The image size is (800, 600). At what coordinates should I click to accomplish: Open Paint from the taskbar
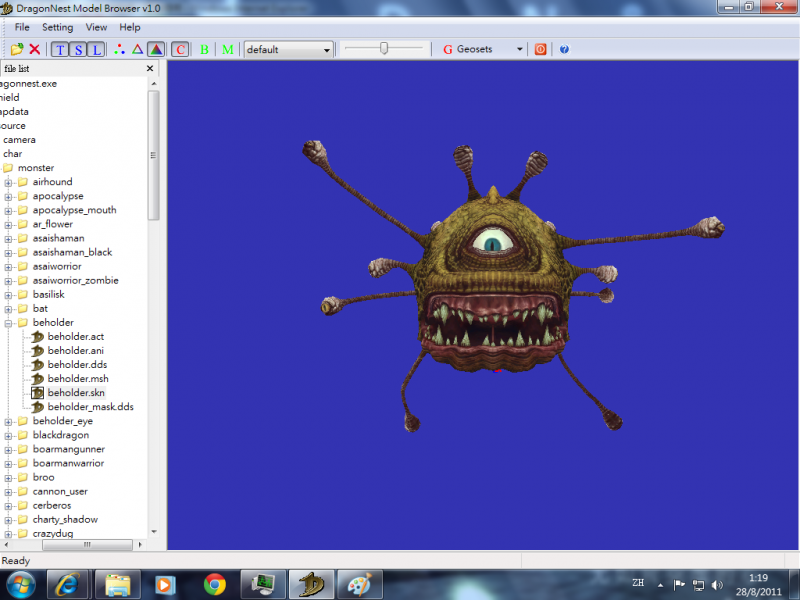[x=360, y=584]
